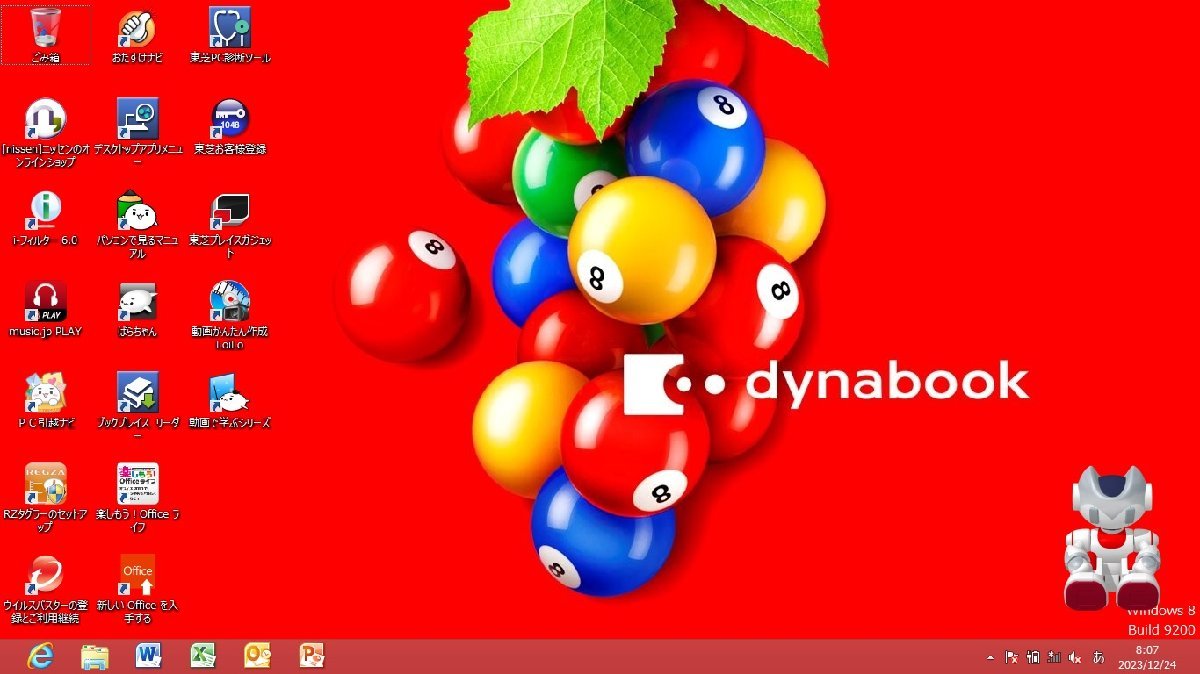
Task: Show hidden system tray icons
Action: (x=990, y=658)
